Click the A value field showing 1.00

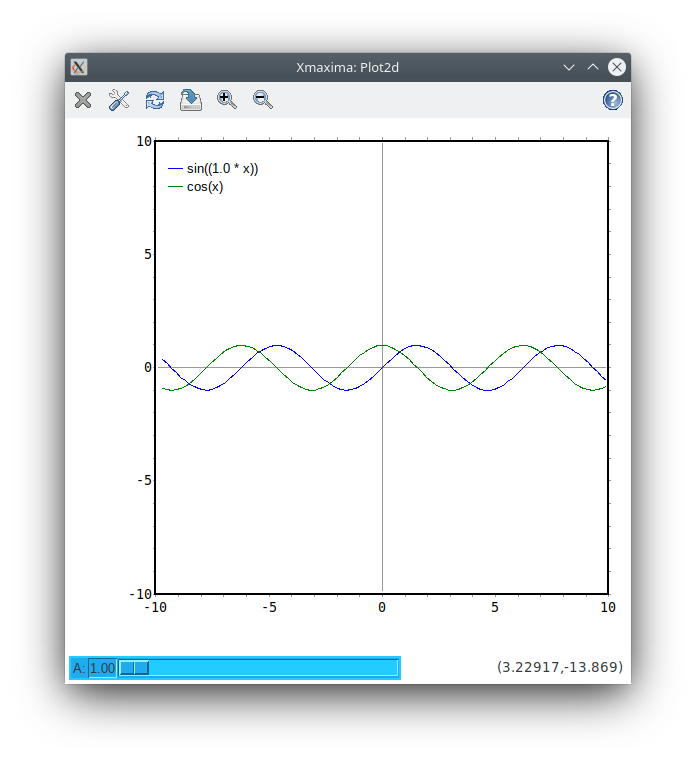coord(102,668)
